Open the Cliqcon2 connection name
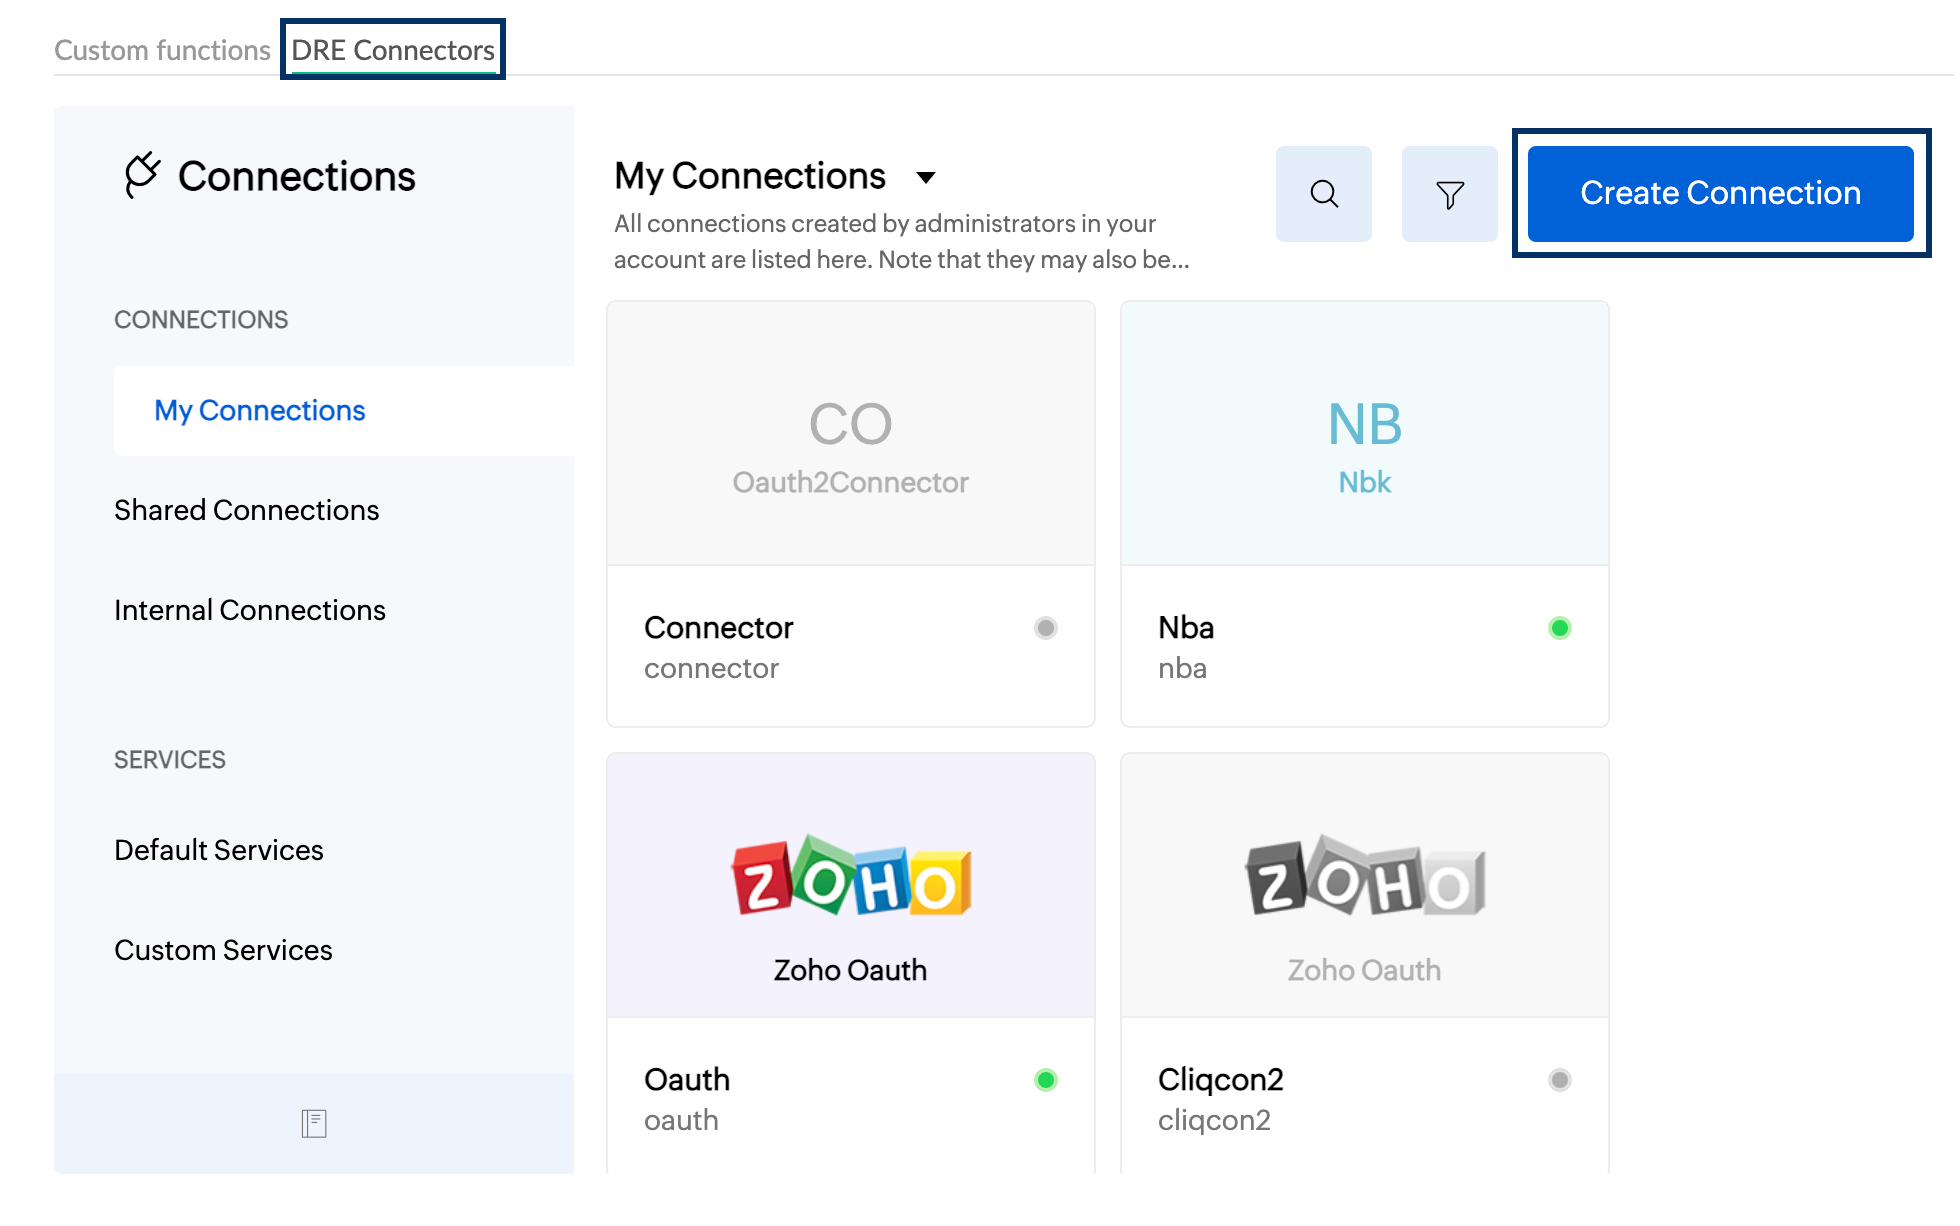Viewport: 1960px width, 1226px height. 1221,1080
